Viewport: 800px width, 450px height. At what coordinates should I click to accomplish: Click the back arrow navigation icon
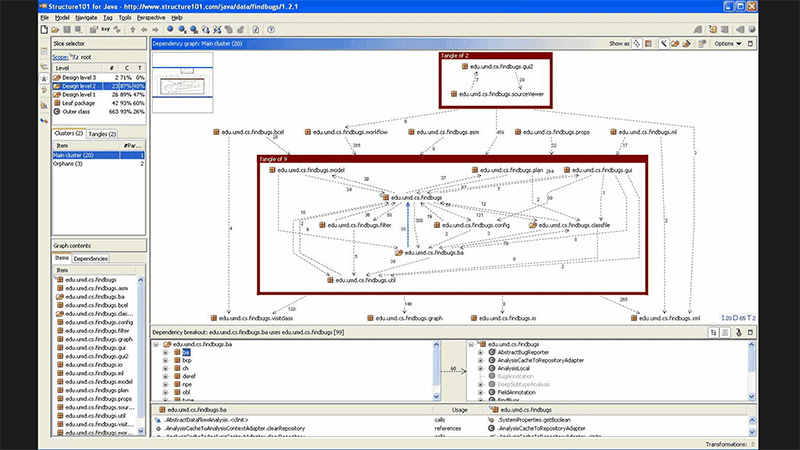tap(144, 30)
